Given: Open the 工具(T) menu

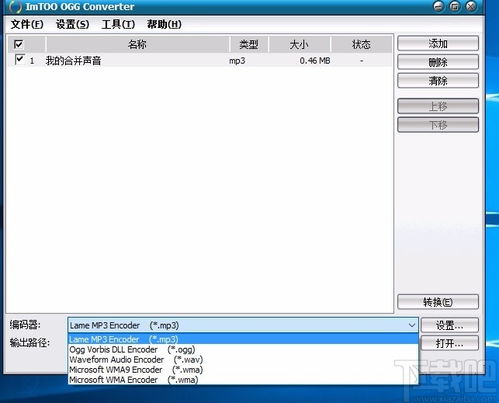Looking at the screenshot, I should point(118,24).
